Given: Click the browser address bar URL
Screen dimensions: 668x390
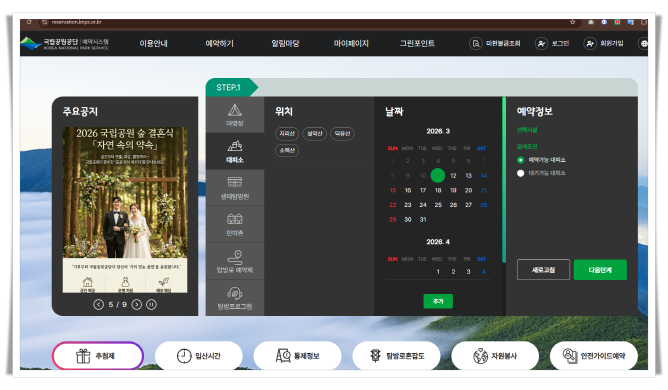Looking at the screenshot, I should click(x=77, y=22).
